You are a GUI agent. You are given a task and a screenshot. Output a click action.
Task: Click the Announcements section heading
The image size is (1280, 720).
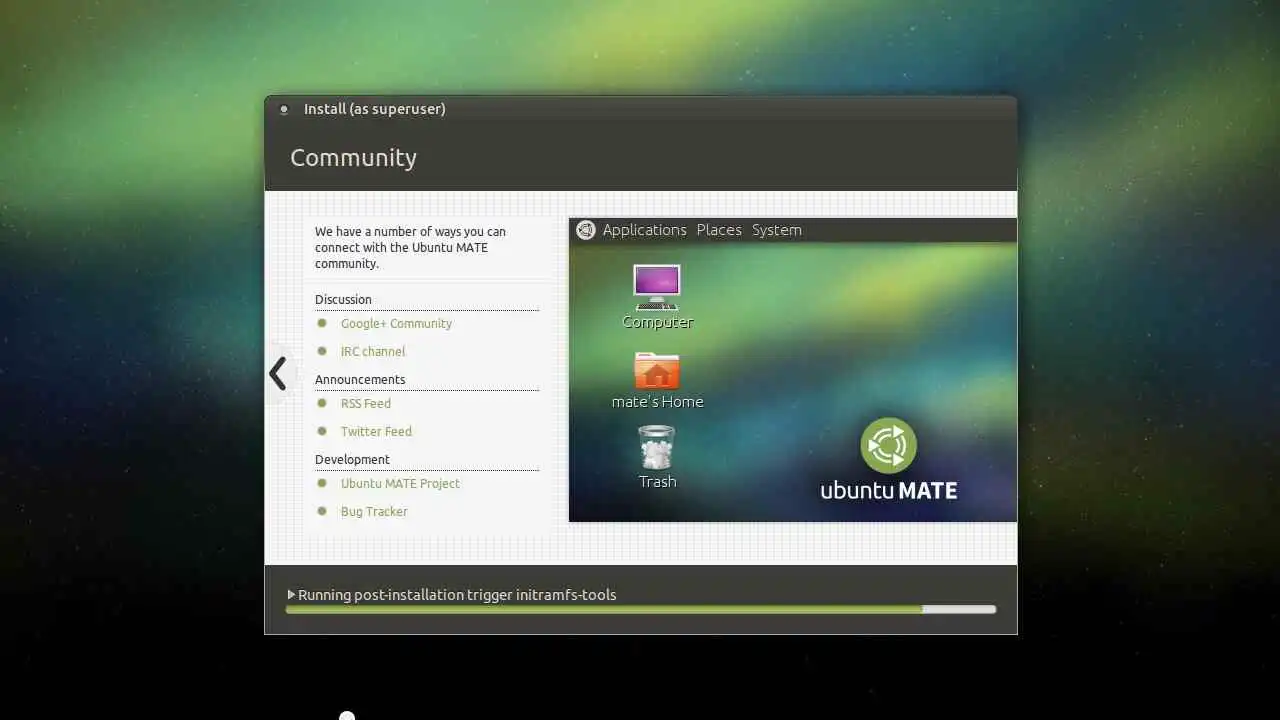pos(360,380)
